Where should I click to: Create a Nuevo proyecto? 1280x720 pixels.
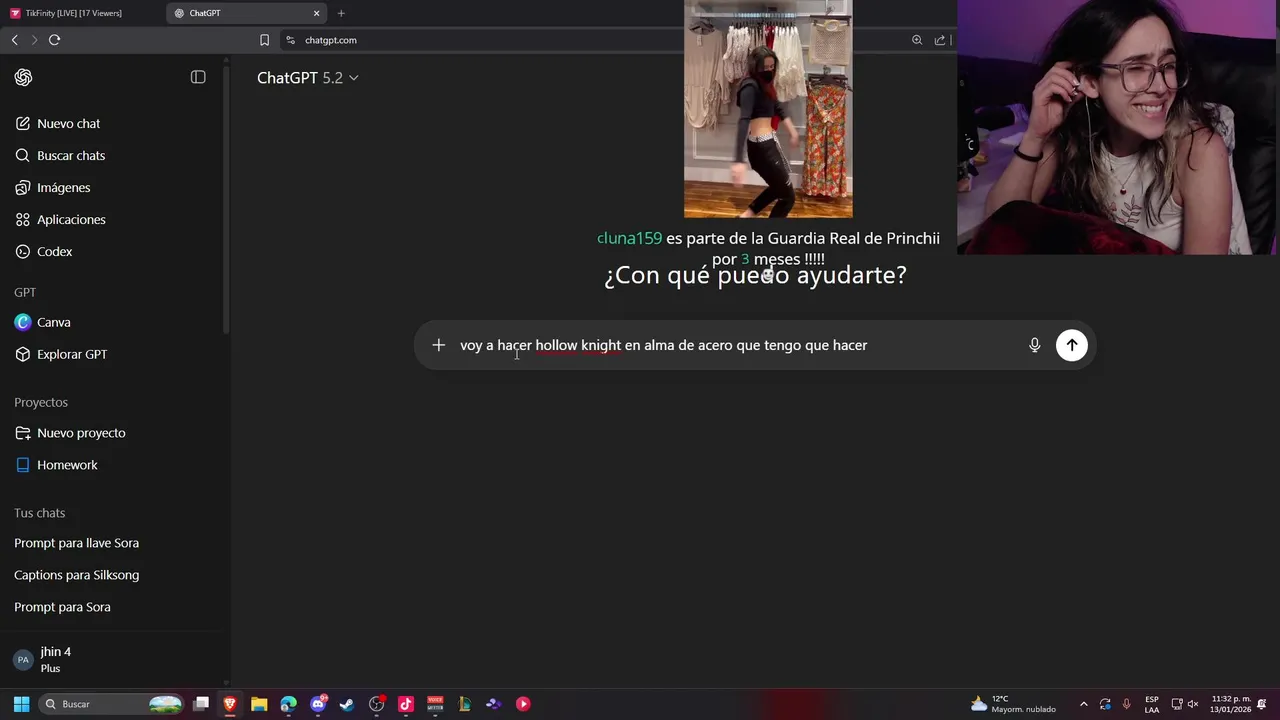coord(81,433)
